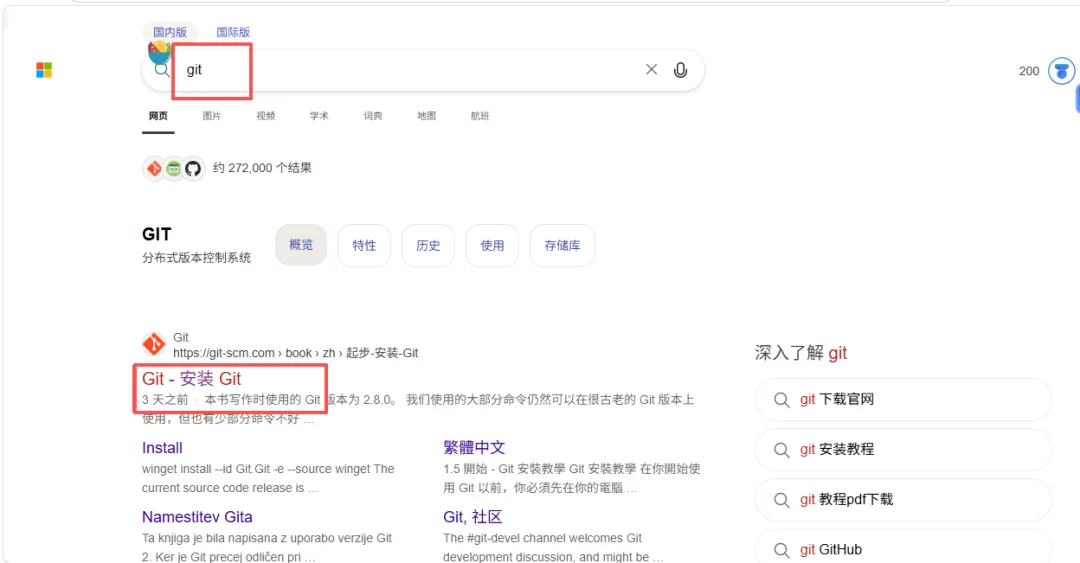Click the magnifier icon in search box
1080x563 pixels.
[161, 70]
